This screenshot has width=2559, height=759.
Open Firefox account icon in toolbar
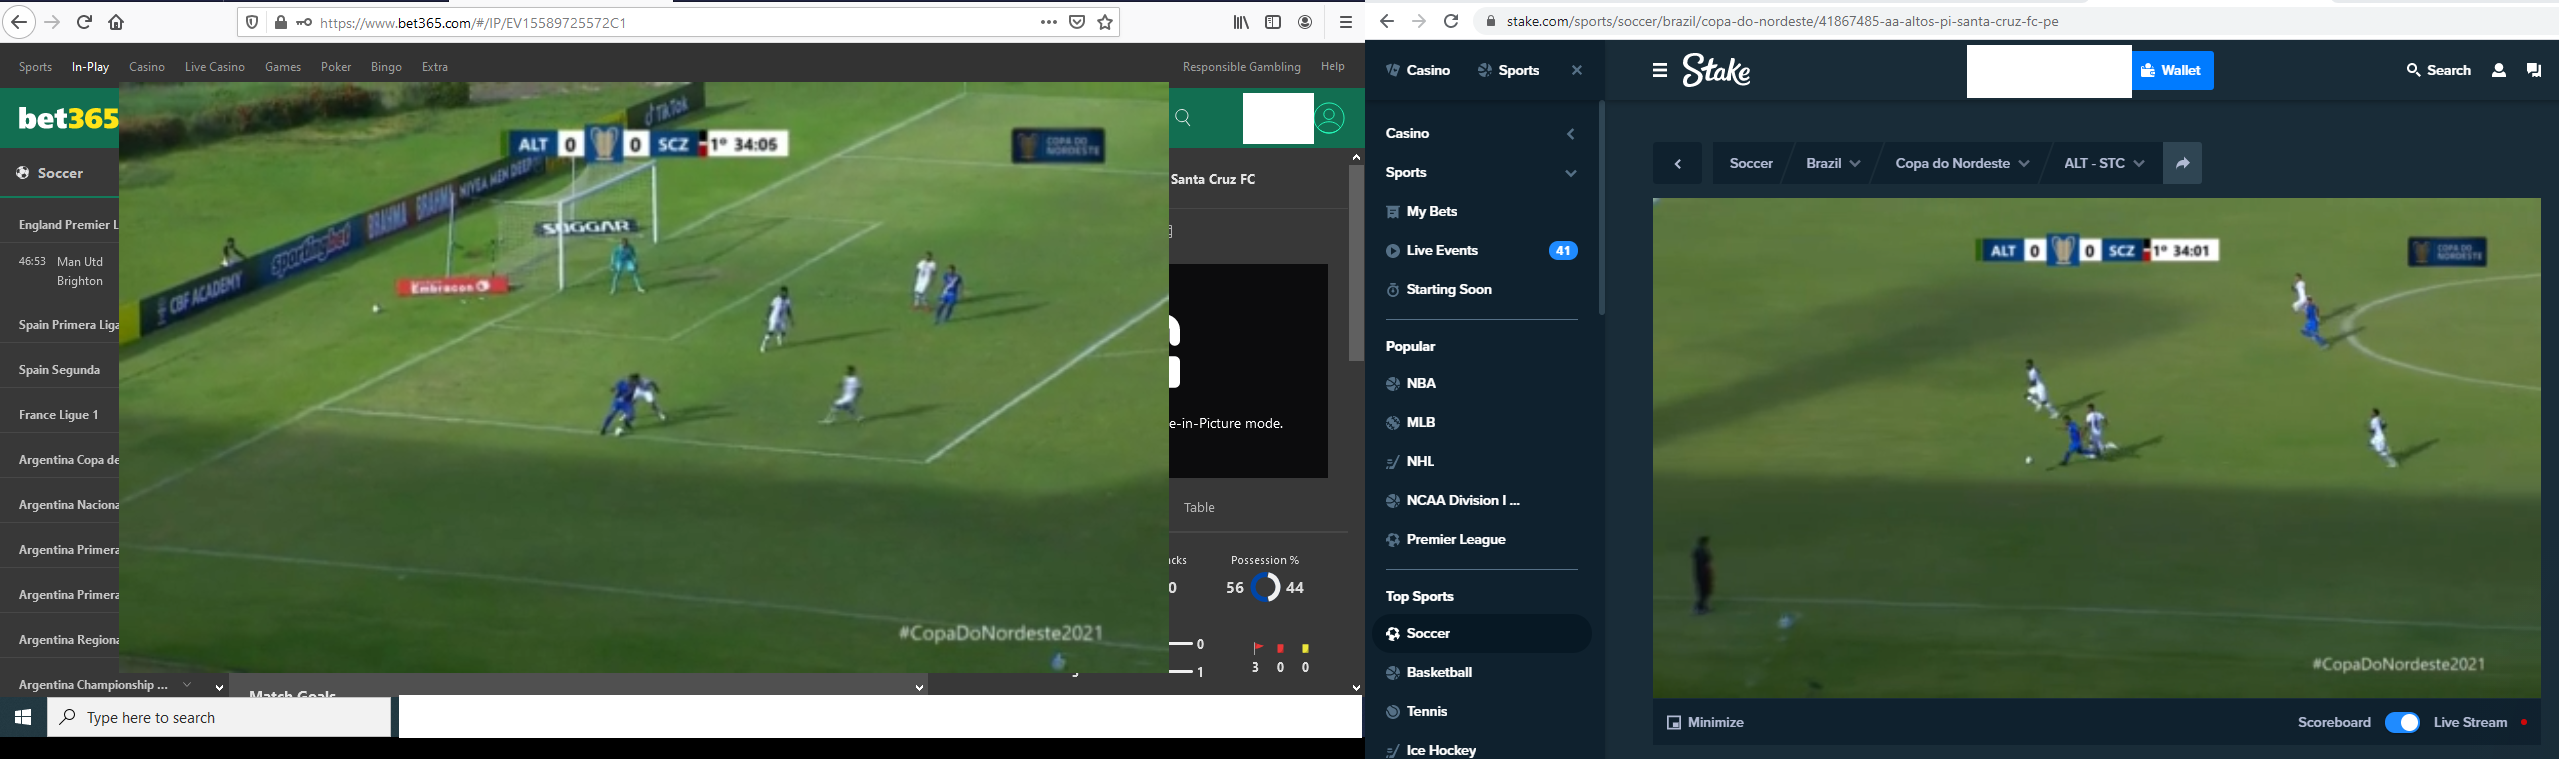pyautogui.click(x=1305, y=22)
